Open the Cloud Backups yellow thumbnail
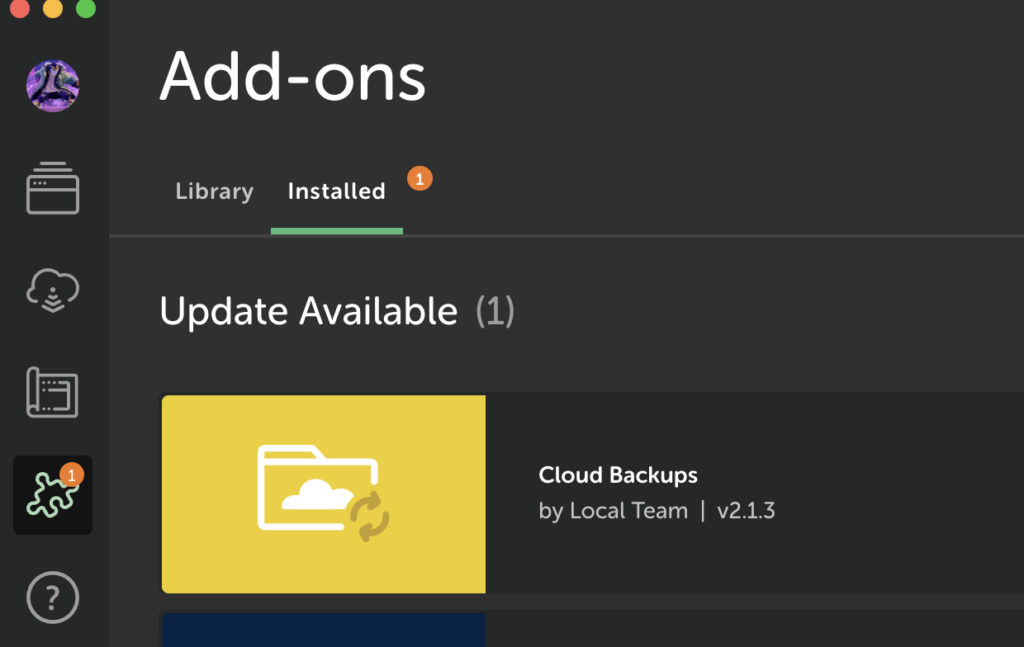 coord(324,494)
